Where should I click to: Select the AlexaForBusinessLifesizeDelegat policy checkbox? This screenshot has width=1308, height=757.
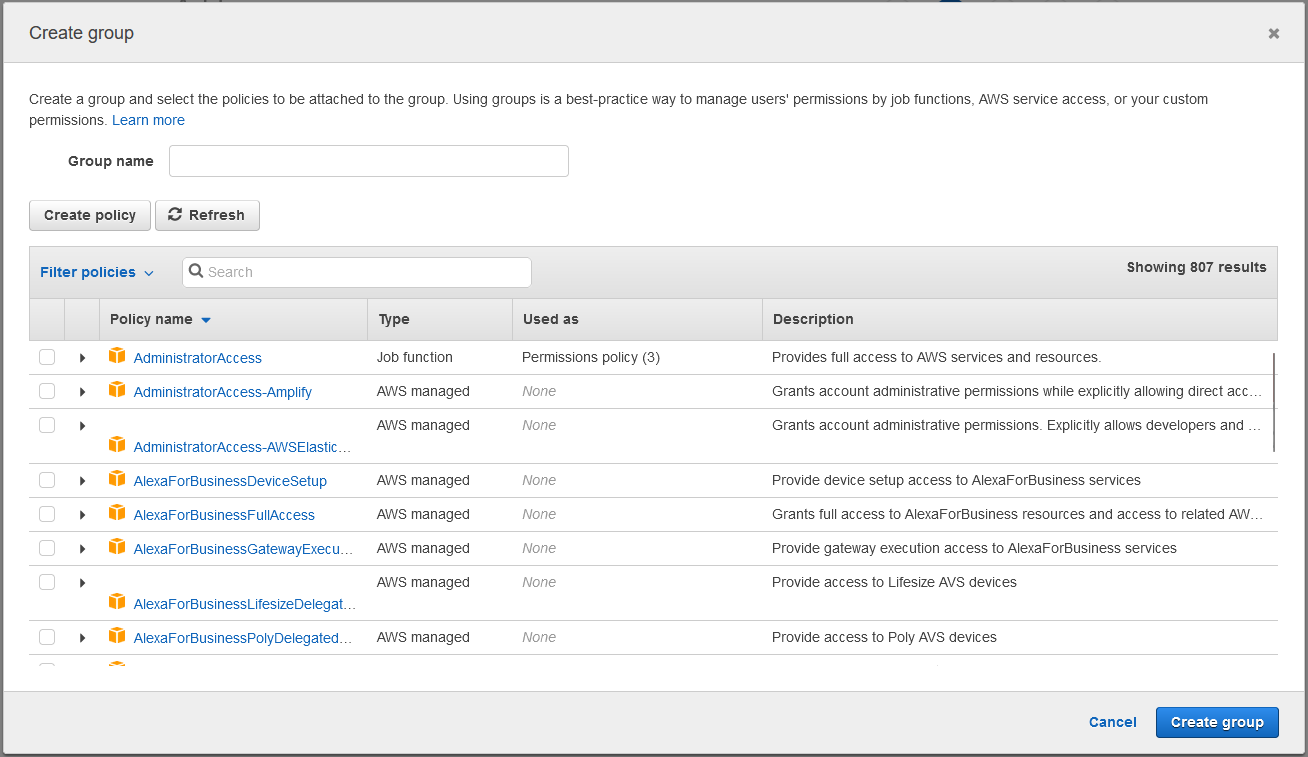(47, 582)
